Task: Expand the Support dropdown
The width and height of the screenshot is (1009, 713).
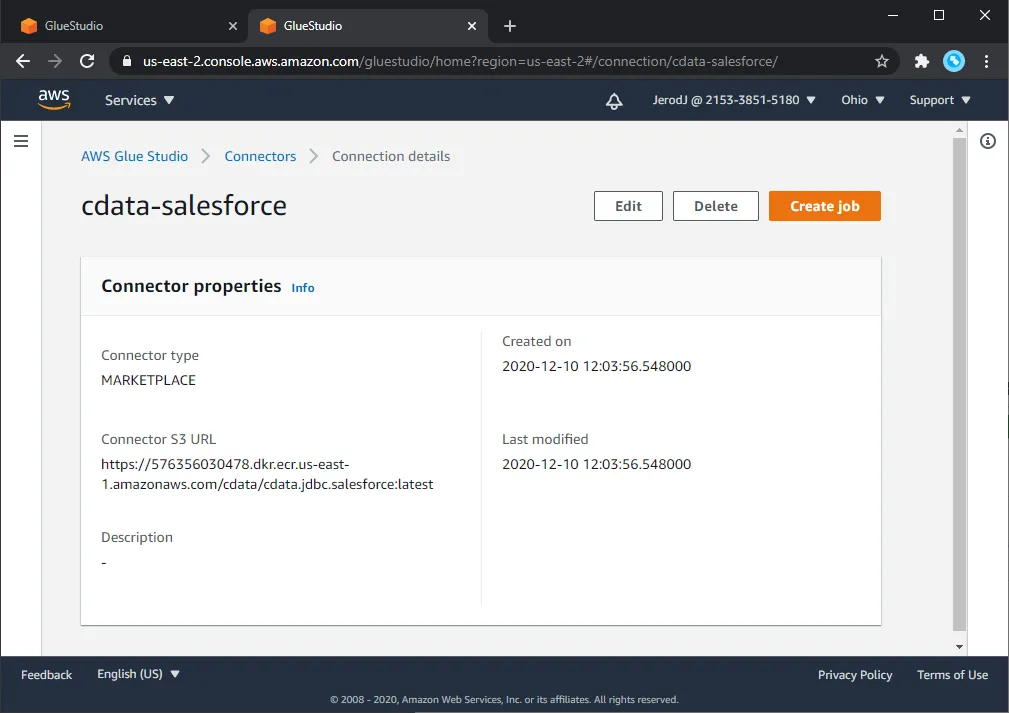Action: pos(938,99)
